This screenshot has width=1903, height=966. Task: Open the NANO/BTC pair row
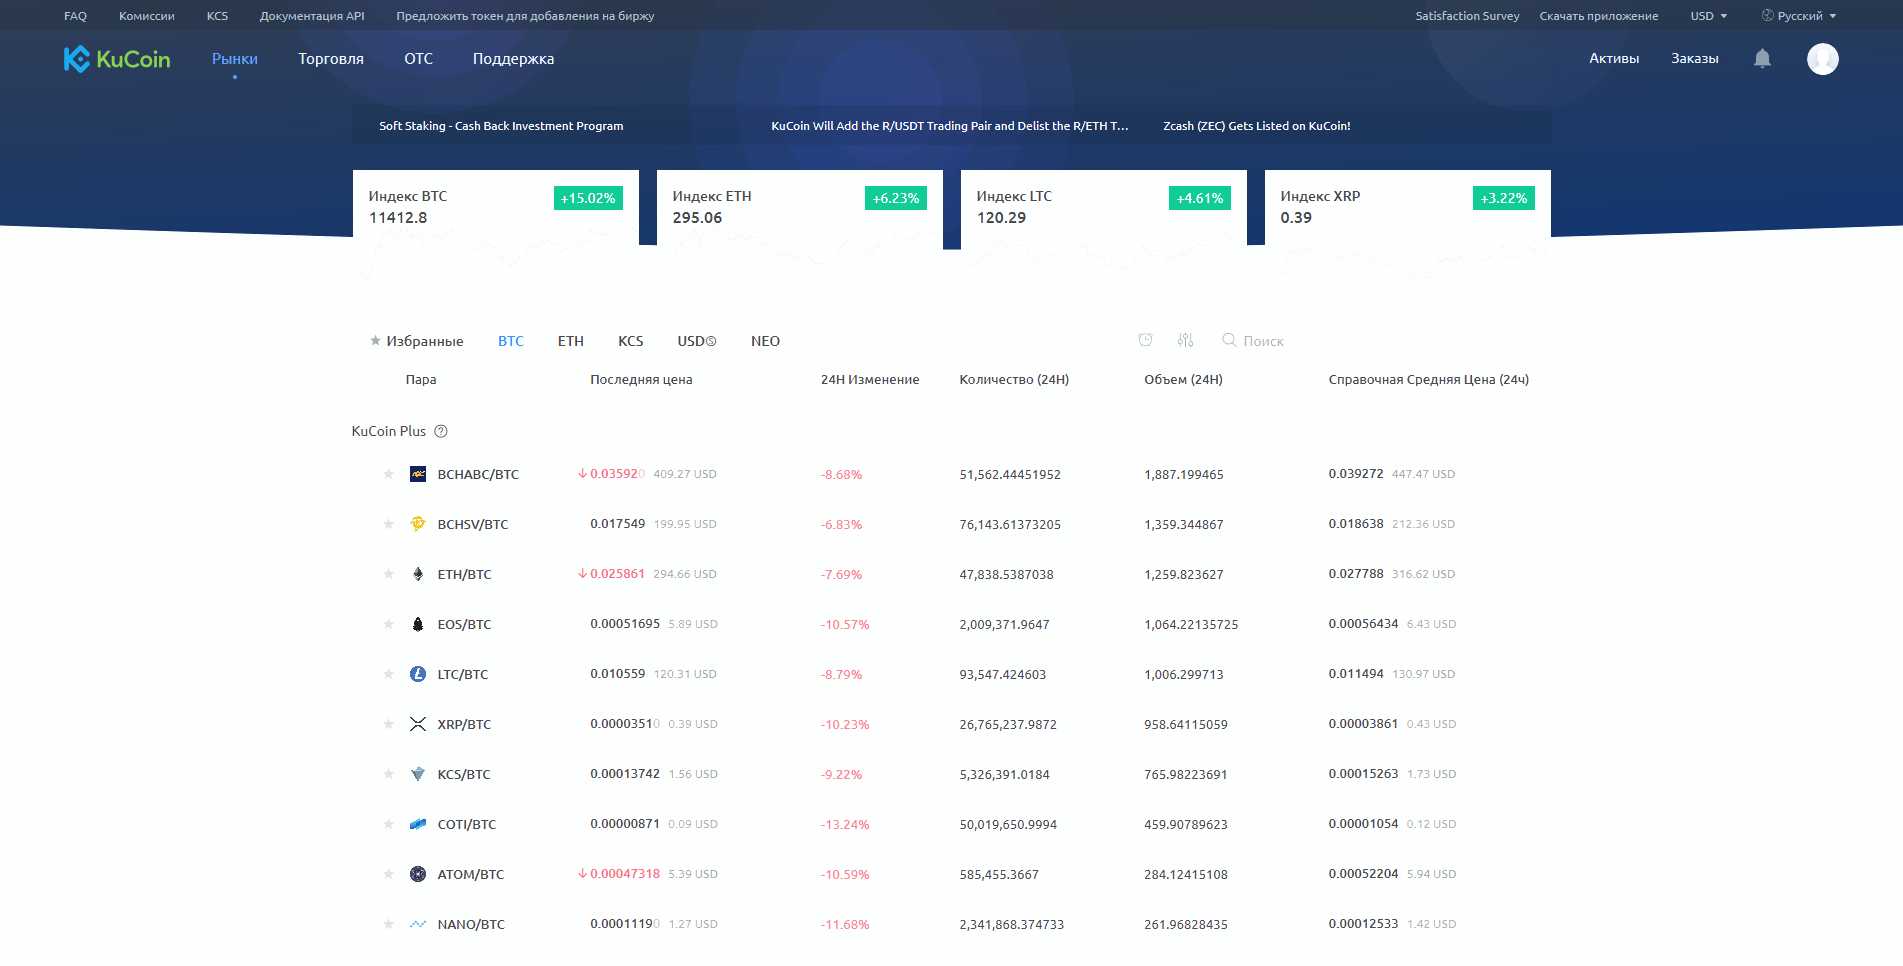[x=951, y=924]
